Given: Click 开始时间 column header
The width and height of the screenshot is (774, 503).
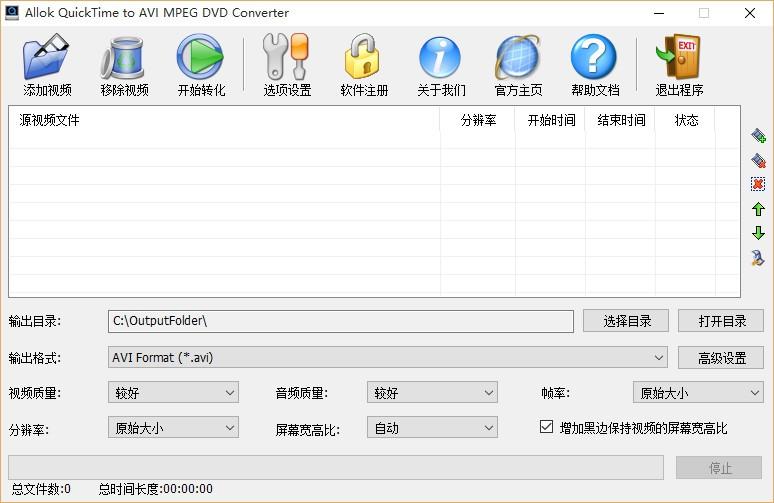Looking at the screenshot, I should click(551, 120).
